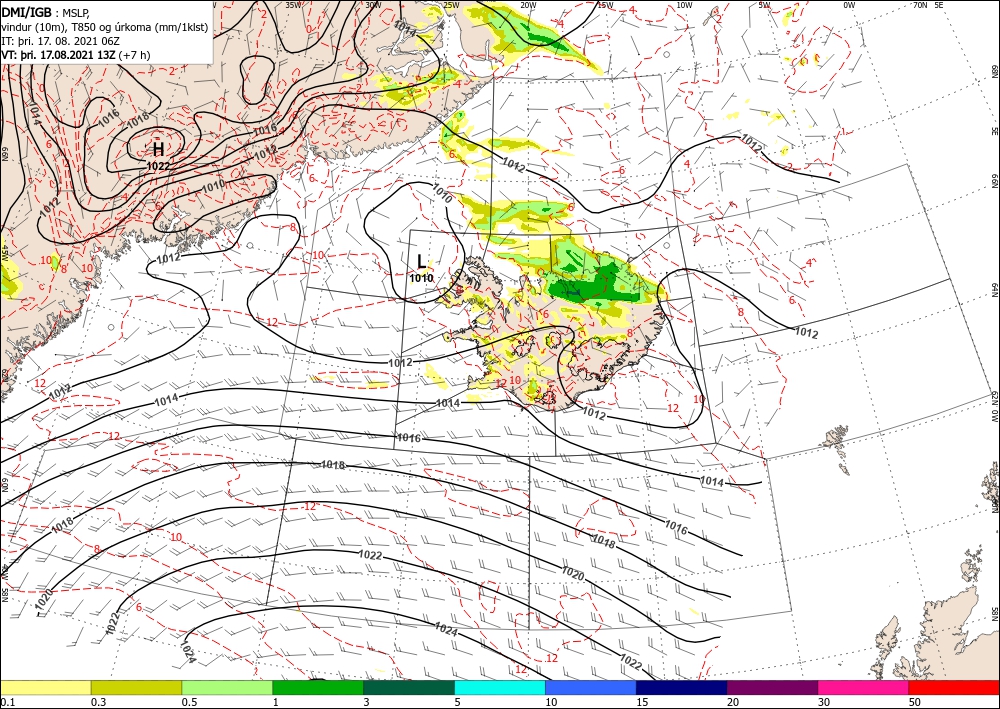Click the yellow 0.1–0.3 mm legend swatch
The image size is (1000, 709).
pos(45,688)
